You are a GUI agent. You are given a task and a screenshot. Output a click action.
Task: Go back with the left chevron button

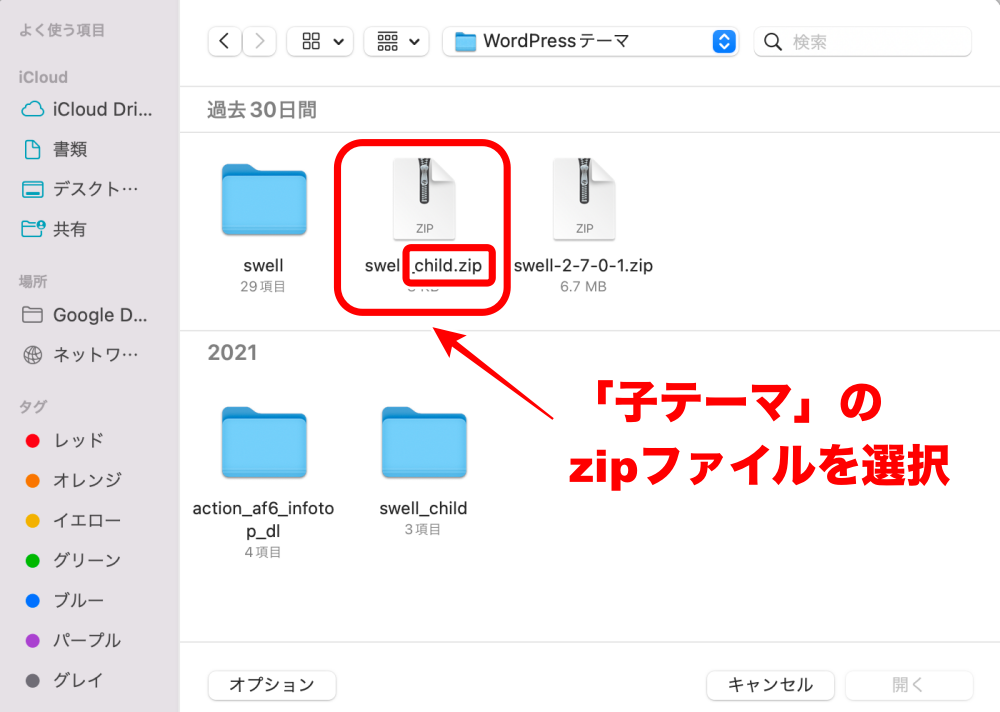pos(224,41)
